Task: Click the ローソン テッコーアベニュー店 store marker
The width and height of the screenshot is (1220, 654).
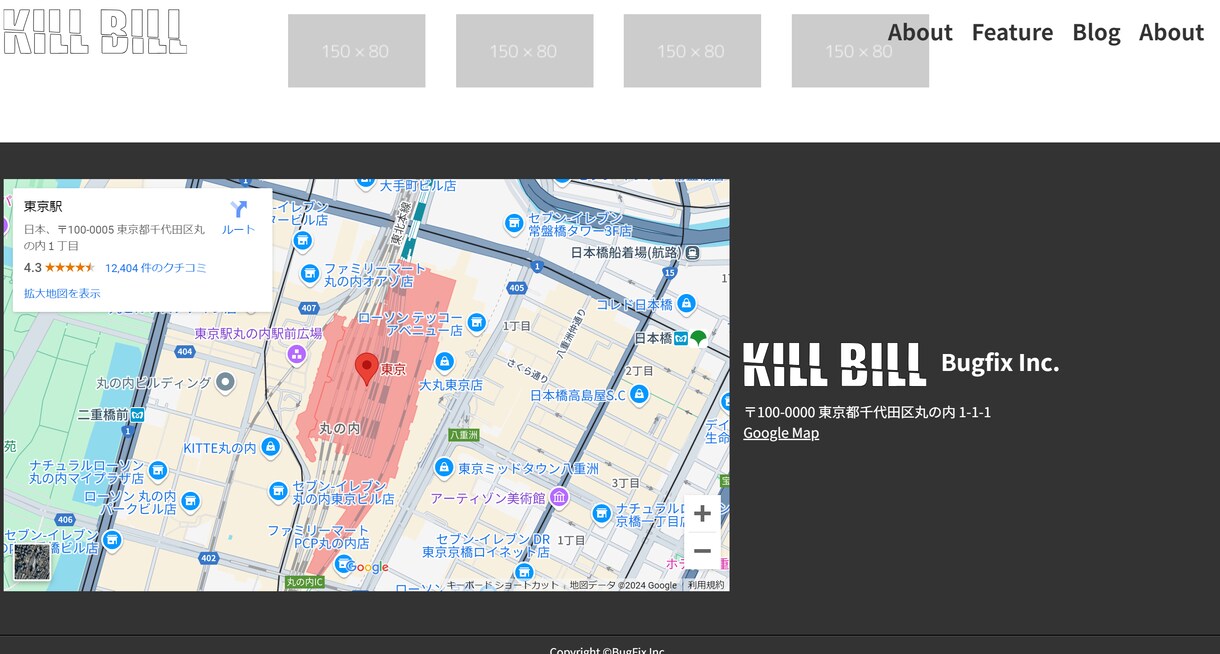Action: pos(477,323)
